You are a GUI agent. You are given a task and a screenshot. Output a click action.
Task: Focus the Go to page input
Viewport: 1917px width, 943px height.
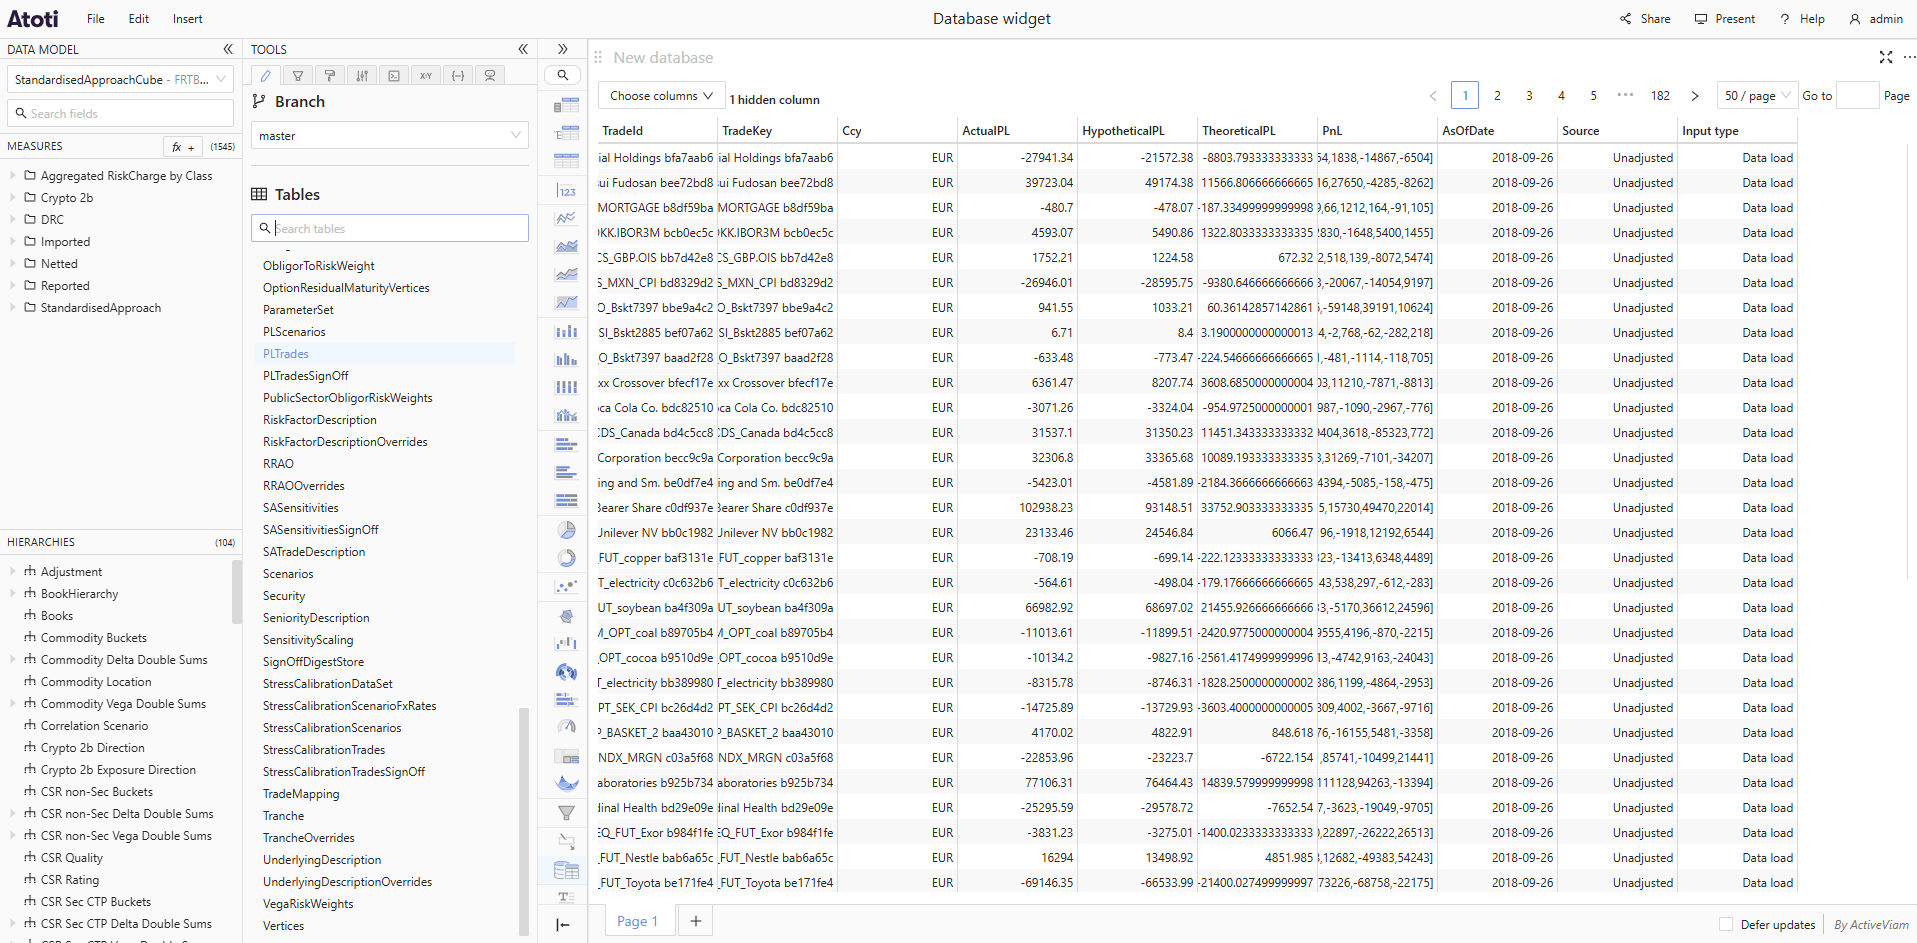pos(1858,96)
